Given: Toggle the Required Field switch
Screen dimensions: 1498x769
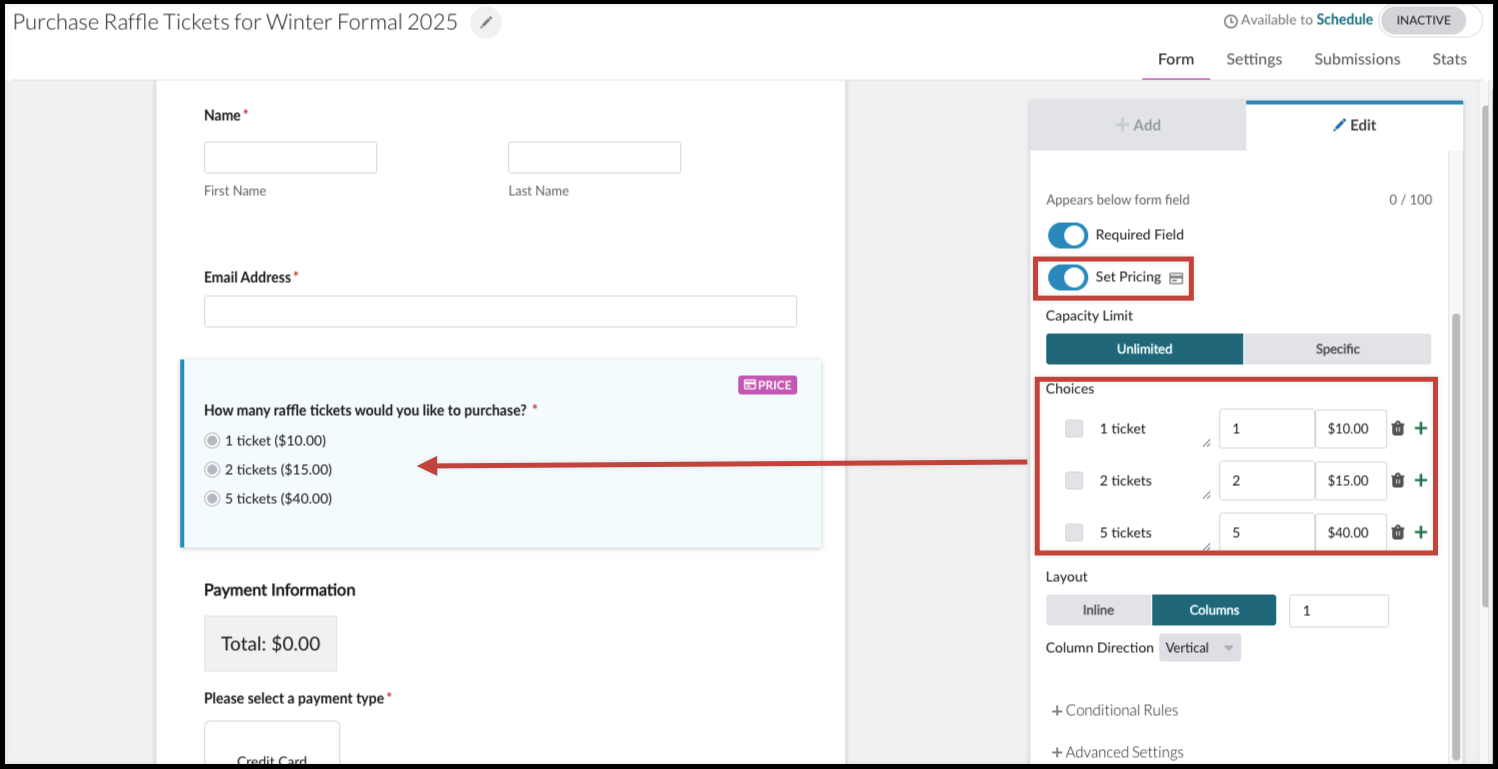Looking at the screenshot, I should click(x=1067, y=235).
